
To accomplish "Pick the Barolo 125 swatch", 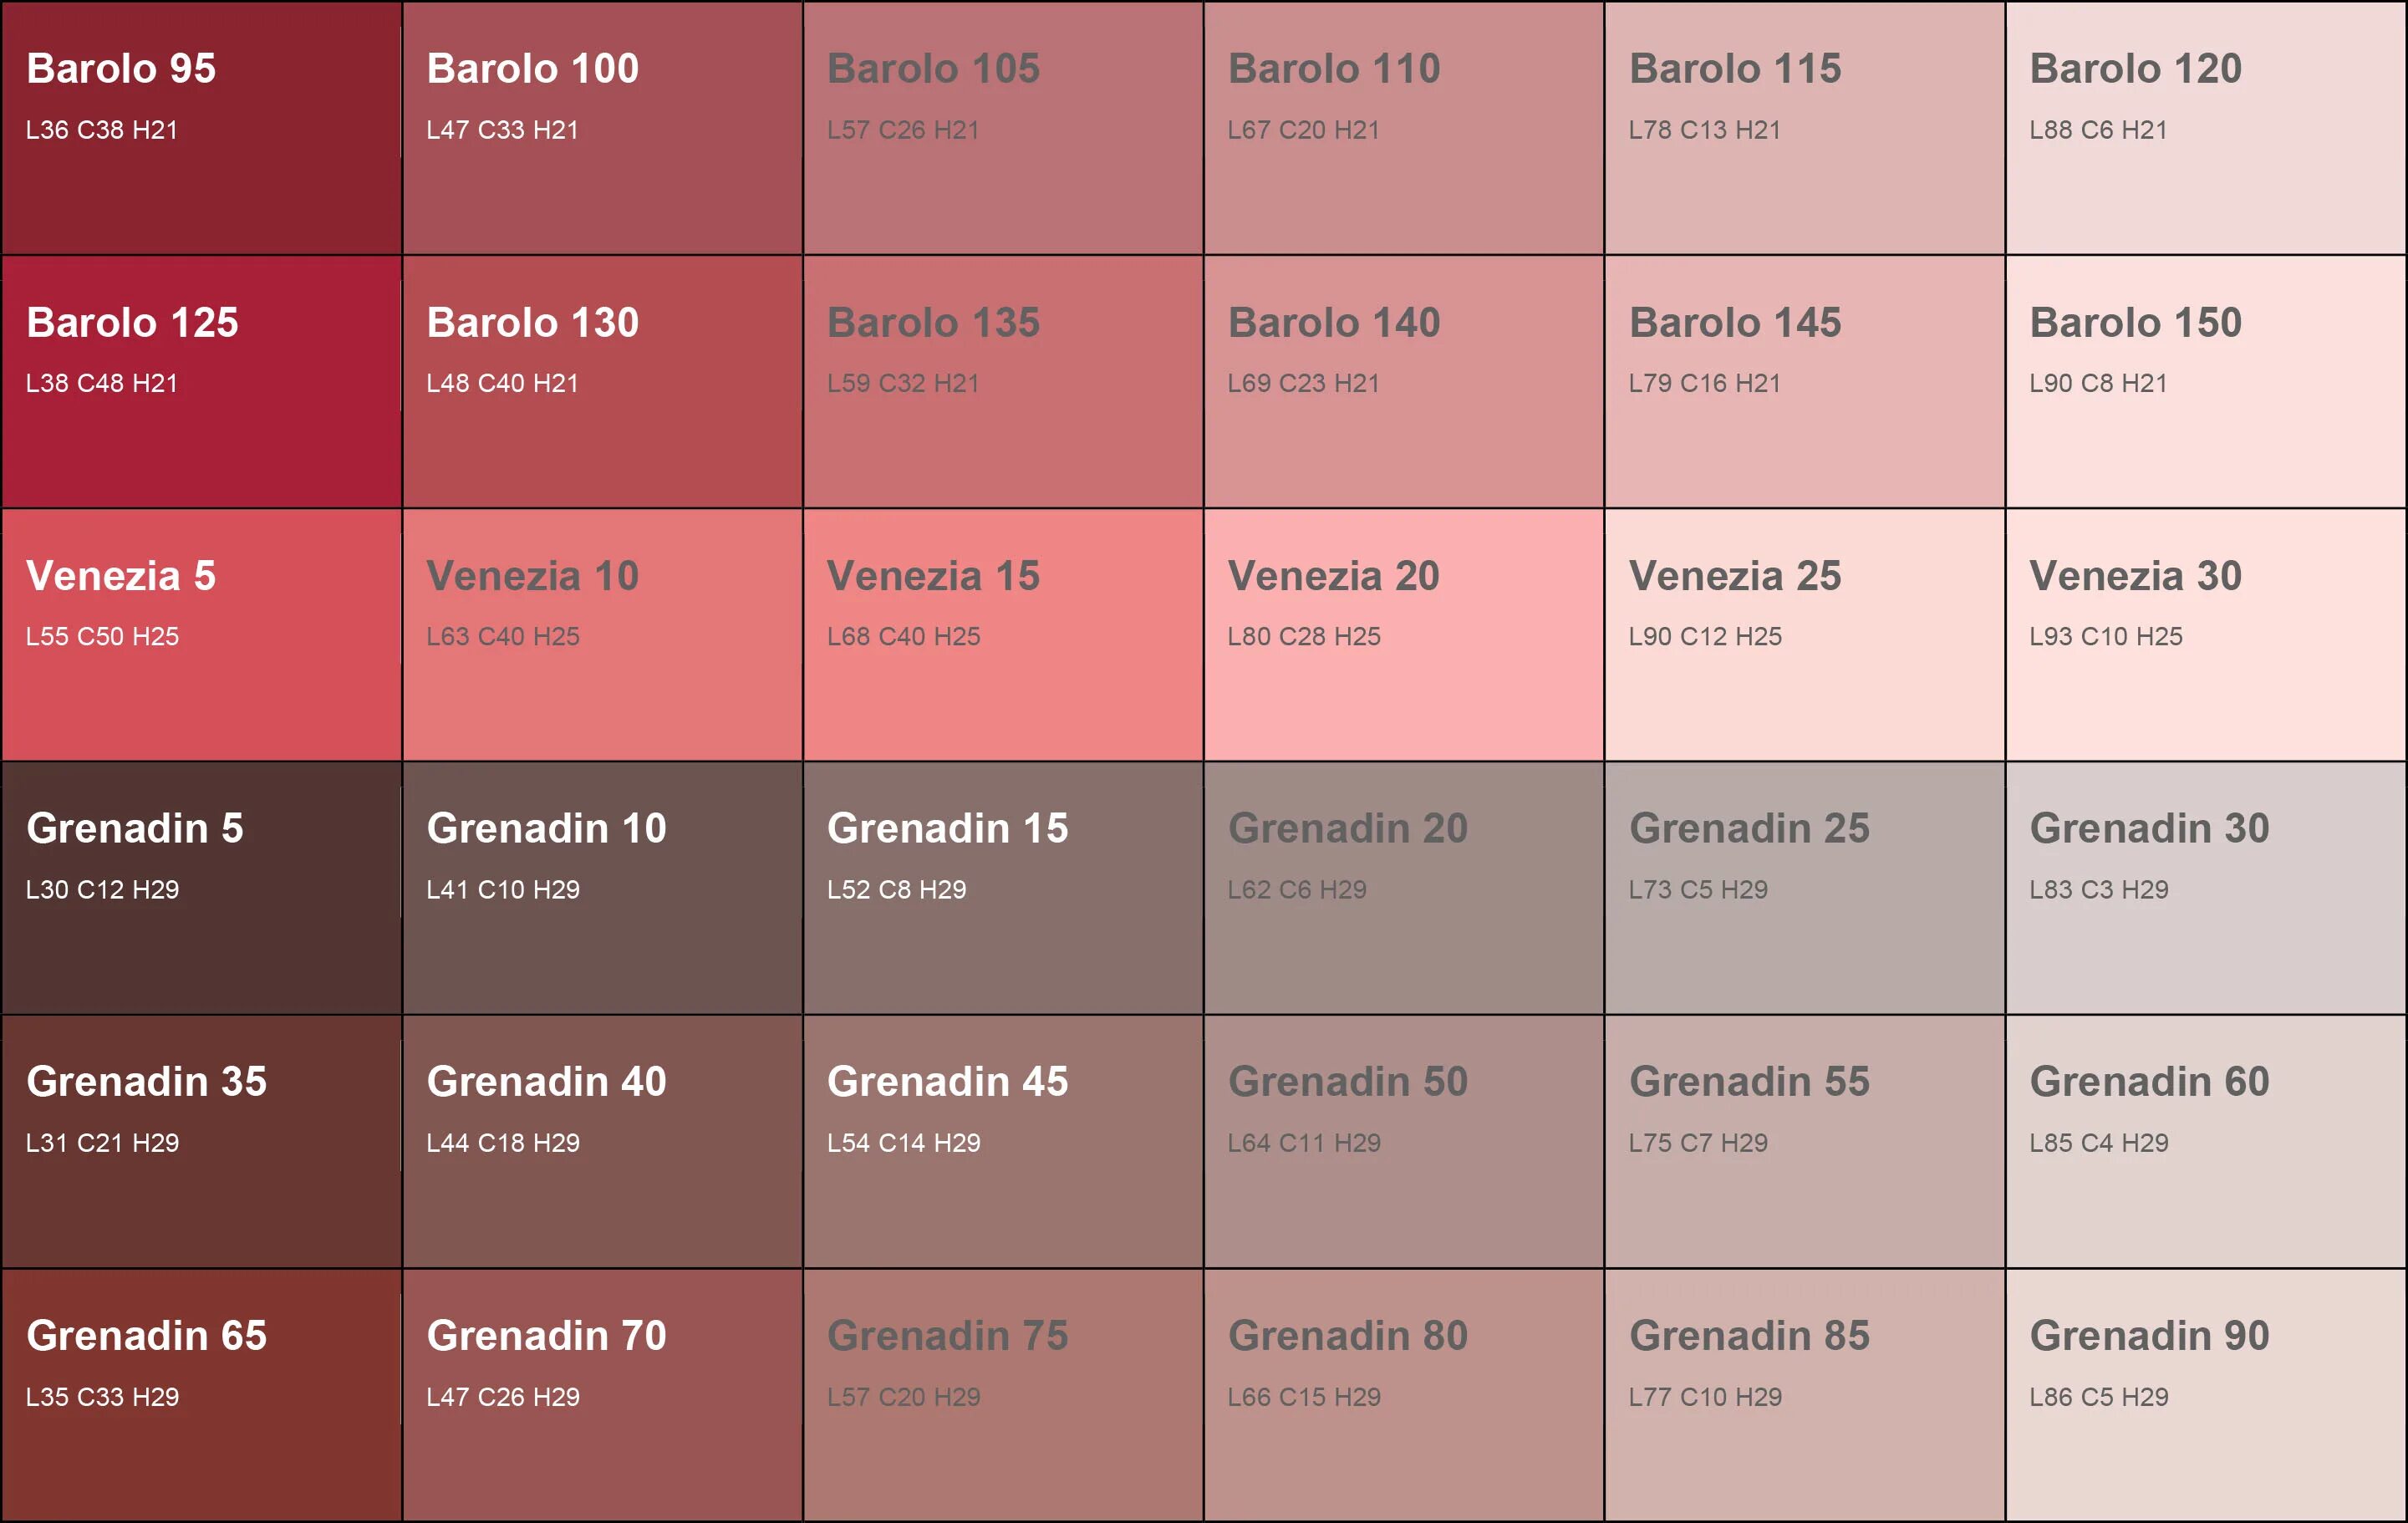I will tap(201, 382).
